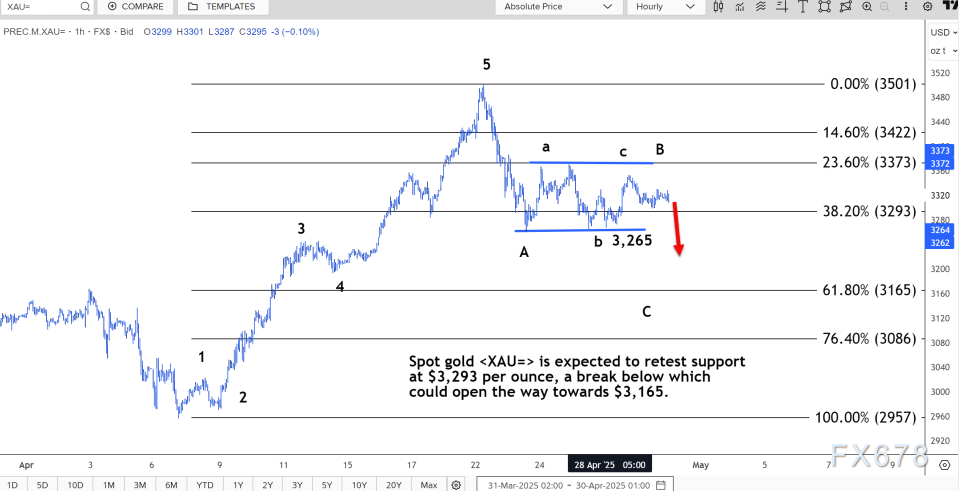Open the TEMPLATES button

(x=221, y=7)
